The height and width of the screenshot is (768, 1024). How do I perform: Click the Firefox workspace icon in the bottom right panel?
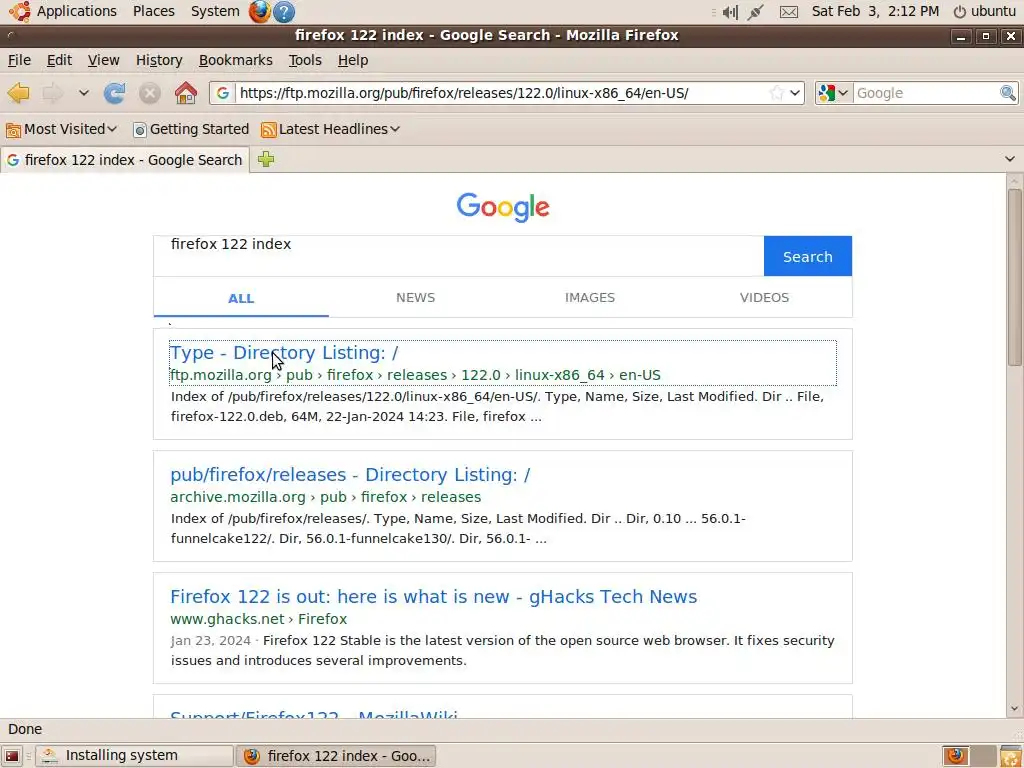click(956, 756)
